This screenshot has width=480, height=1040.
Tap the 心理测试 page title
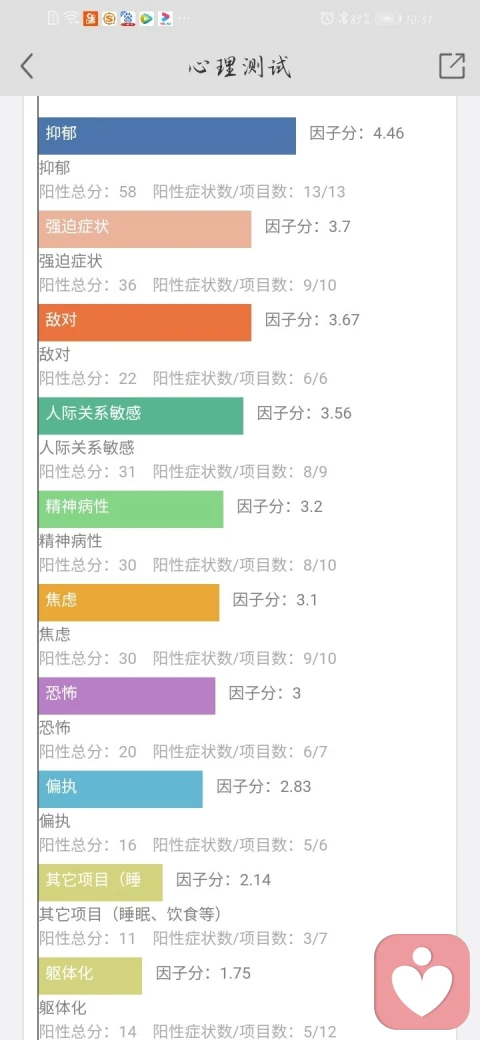(240, 66)
